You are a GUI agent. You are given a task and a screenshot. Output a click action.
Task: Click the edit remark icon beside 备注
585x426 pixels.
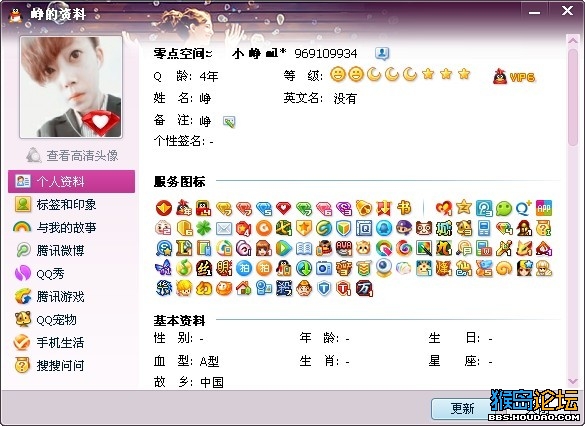pos(229,121)
